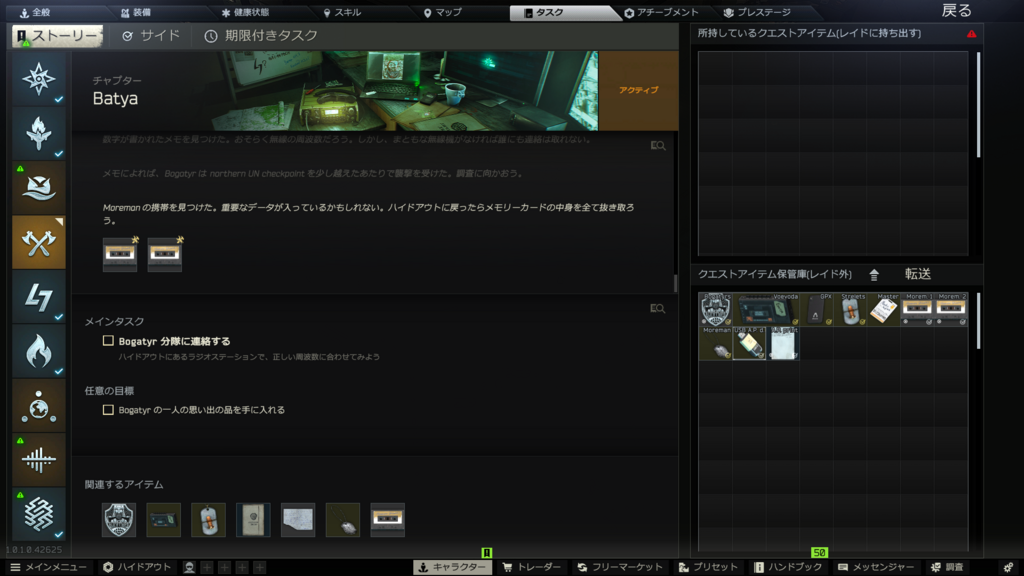
Task: Click the magnifier icon beside the main task
Action: pos(657,309)
